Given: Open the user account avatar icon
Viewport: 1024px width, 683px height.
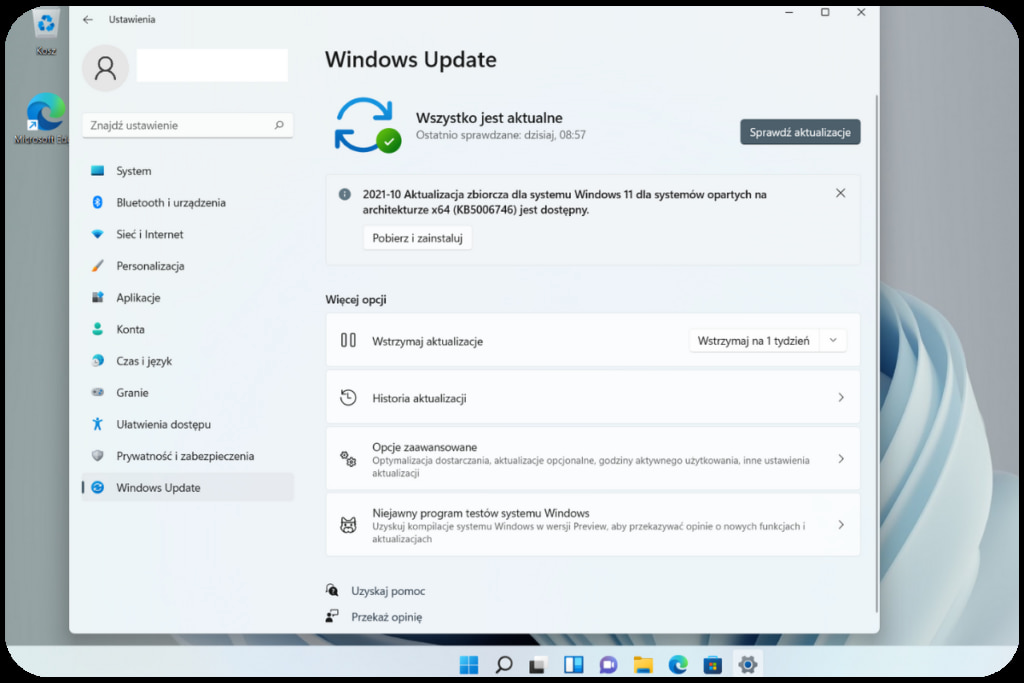Looking at the screenshot, I should 105,68.
